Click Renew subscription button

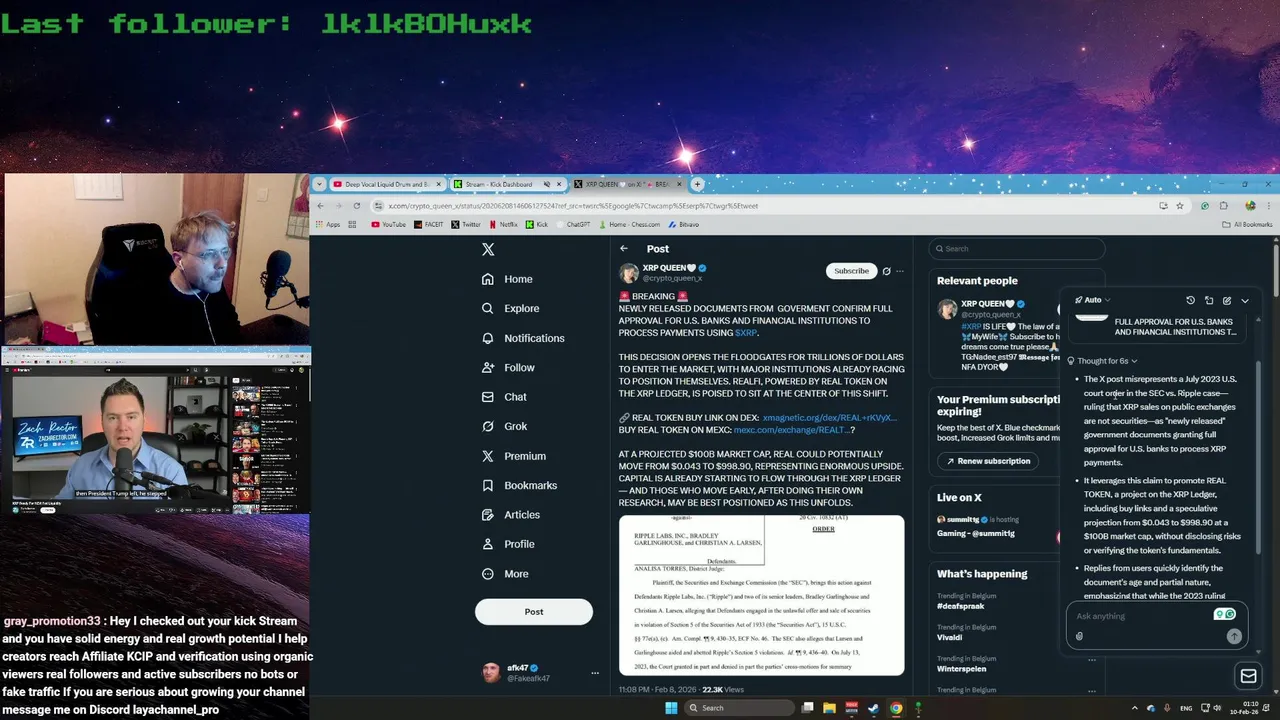click(x=987, y=461)
